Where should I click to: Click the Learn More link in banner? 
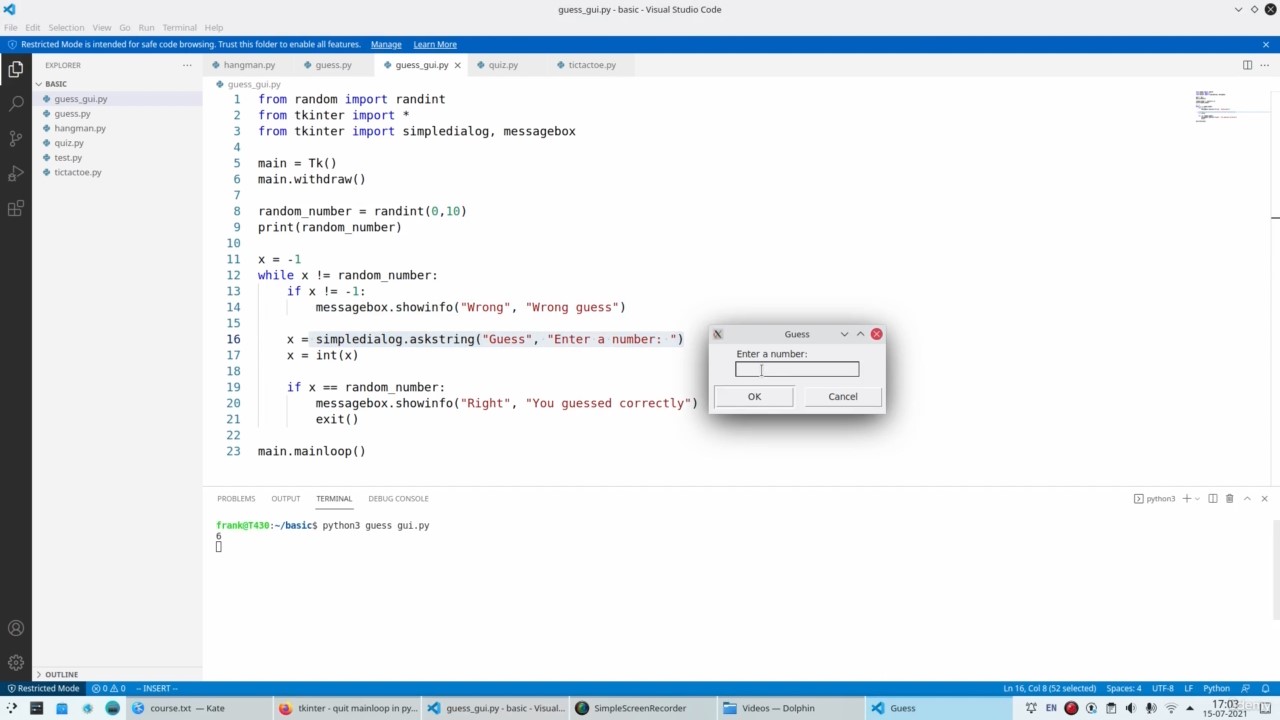(435, 44)
